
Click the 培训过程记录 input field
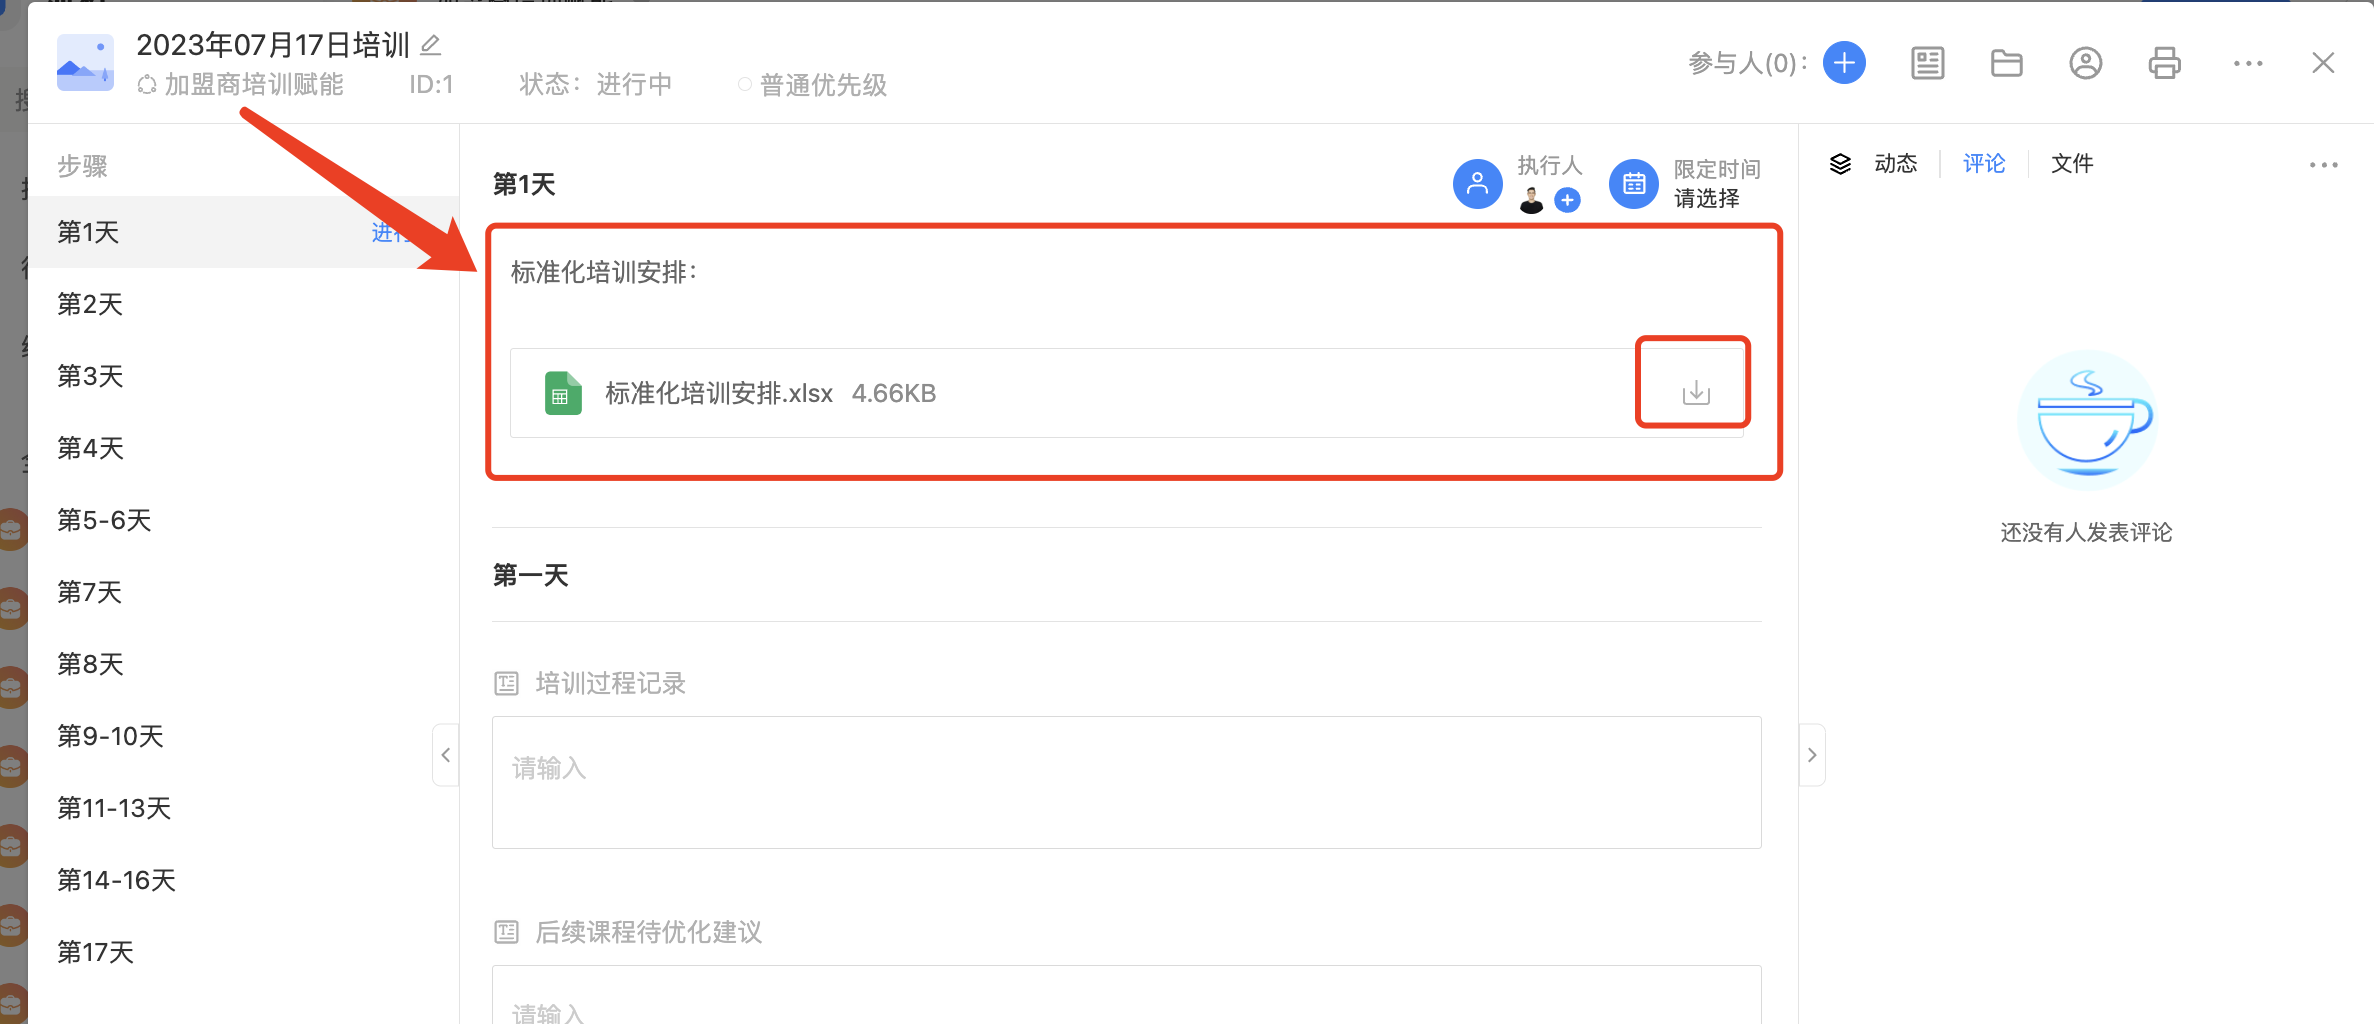click(1126, 782)
